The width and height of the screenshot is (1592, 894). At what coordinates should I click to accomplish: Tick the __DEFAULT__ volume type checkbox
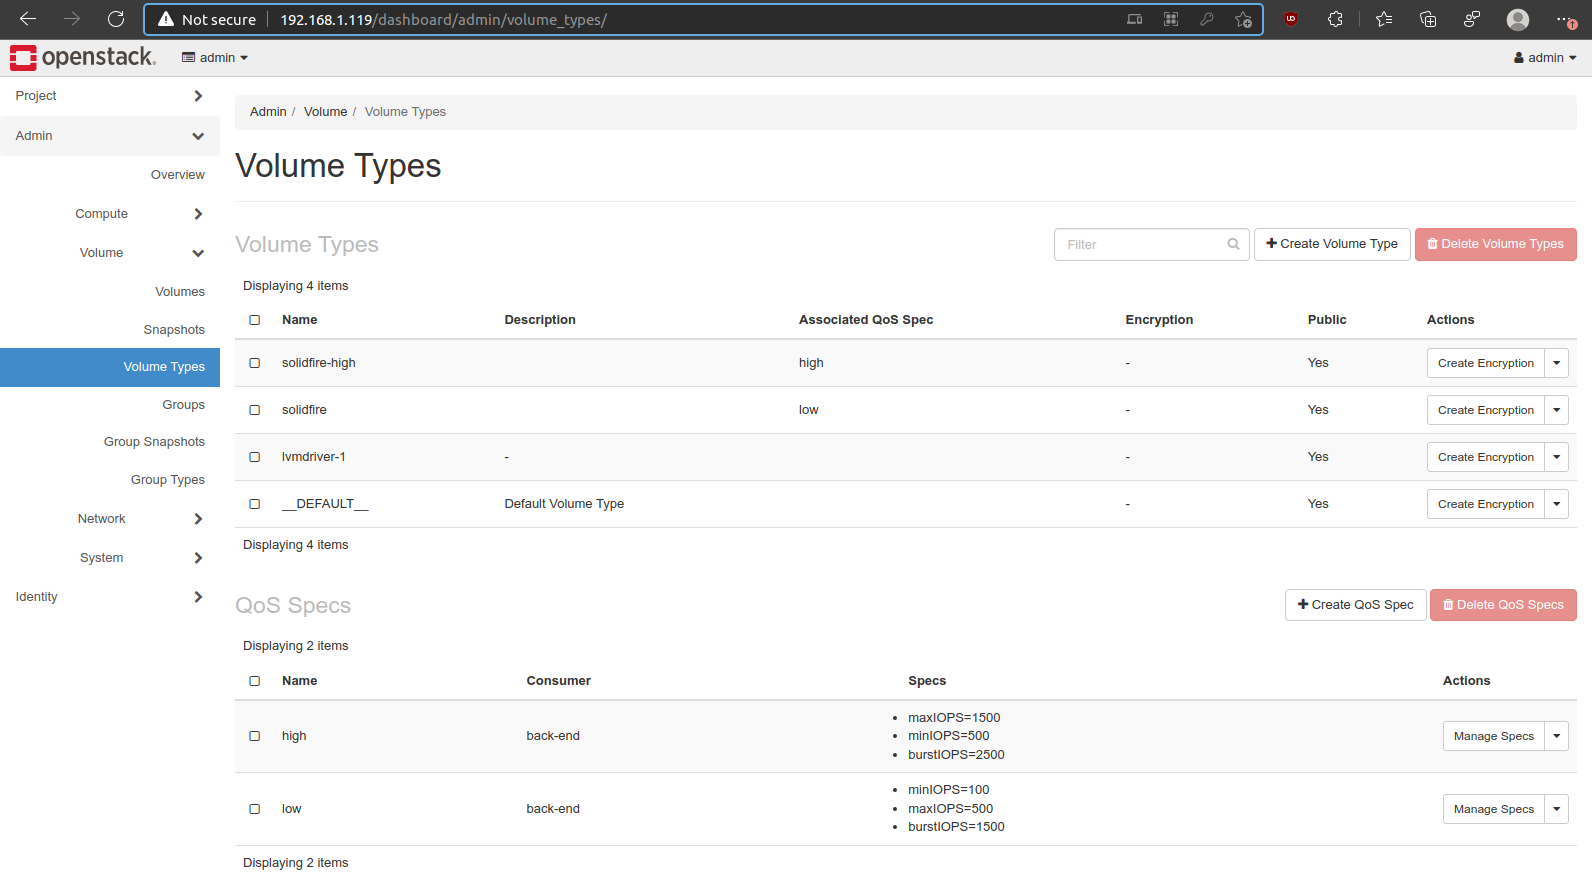pos(255,504)
